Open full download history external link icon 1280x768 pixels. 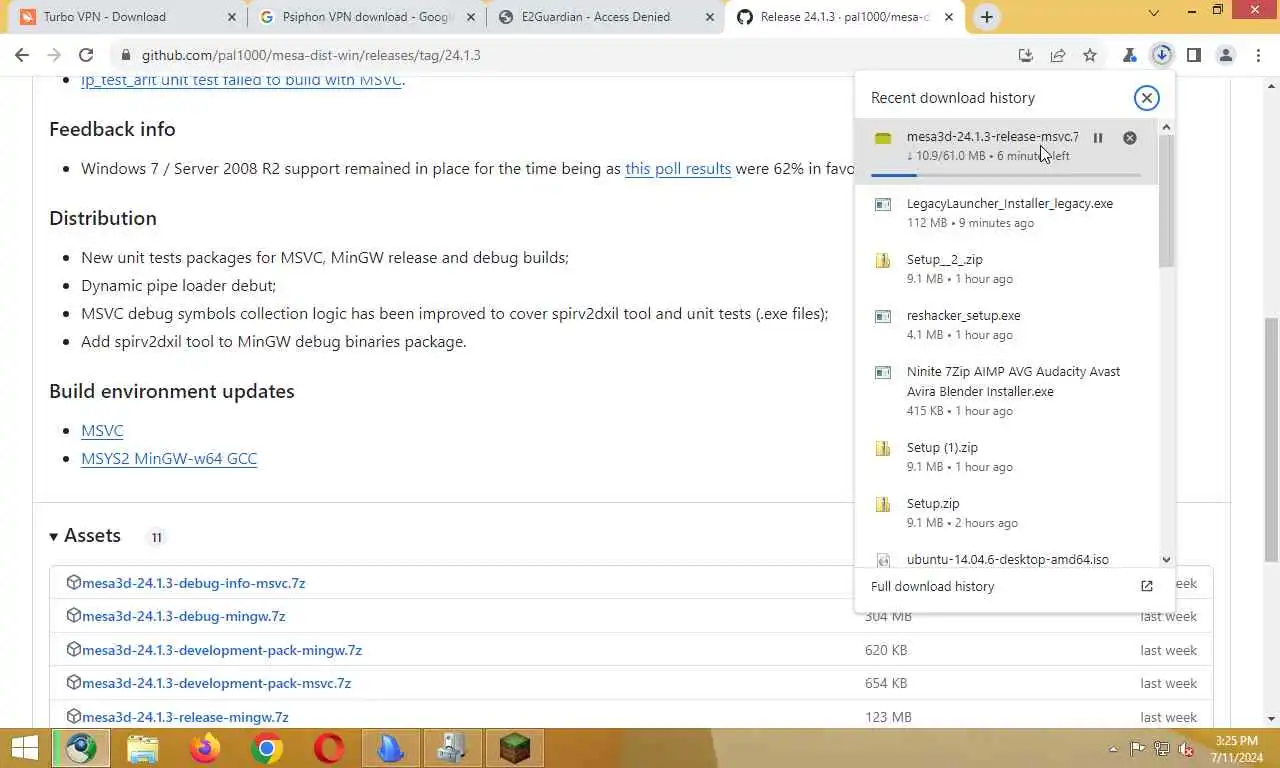tap(1147, 586)
